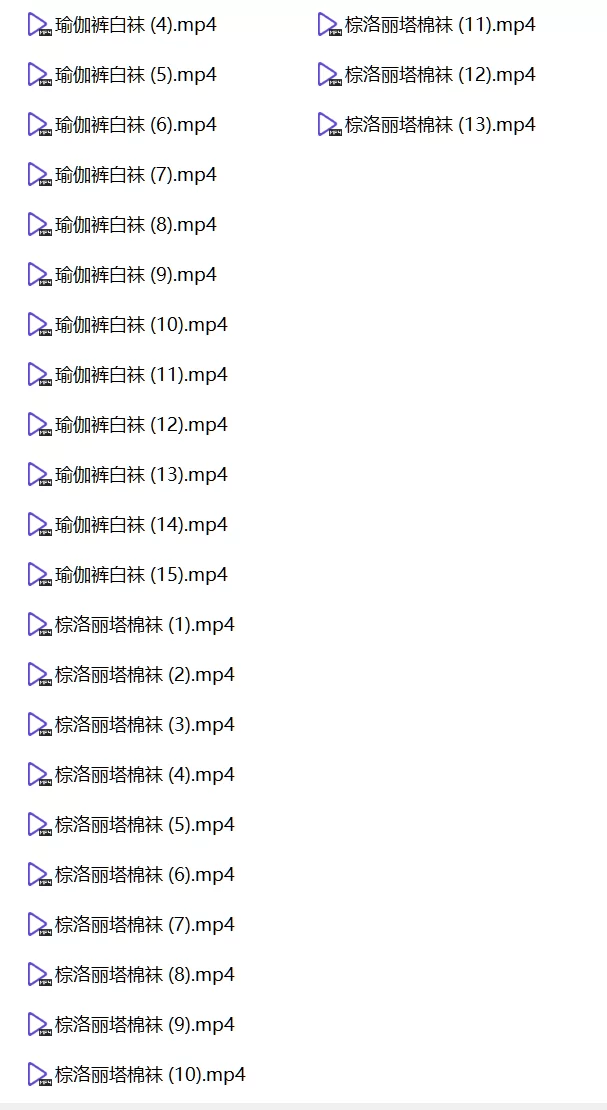Select file name 棕洛丽塔棉袜 (7).mp4
This screenshot has width=607, height=1110.
pyautogui.click(x=145, y=925)
